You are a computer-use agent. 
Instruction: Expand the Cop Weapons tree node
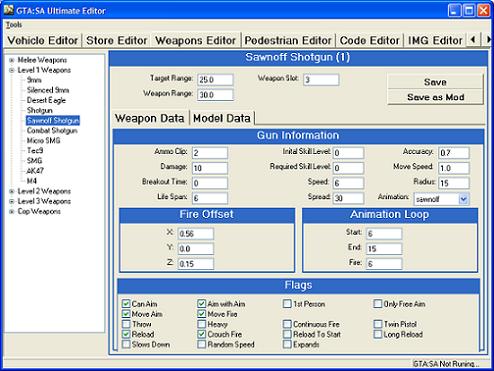(12, 211)
